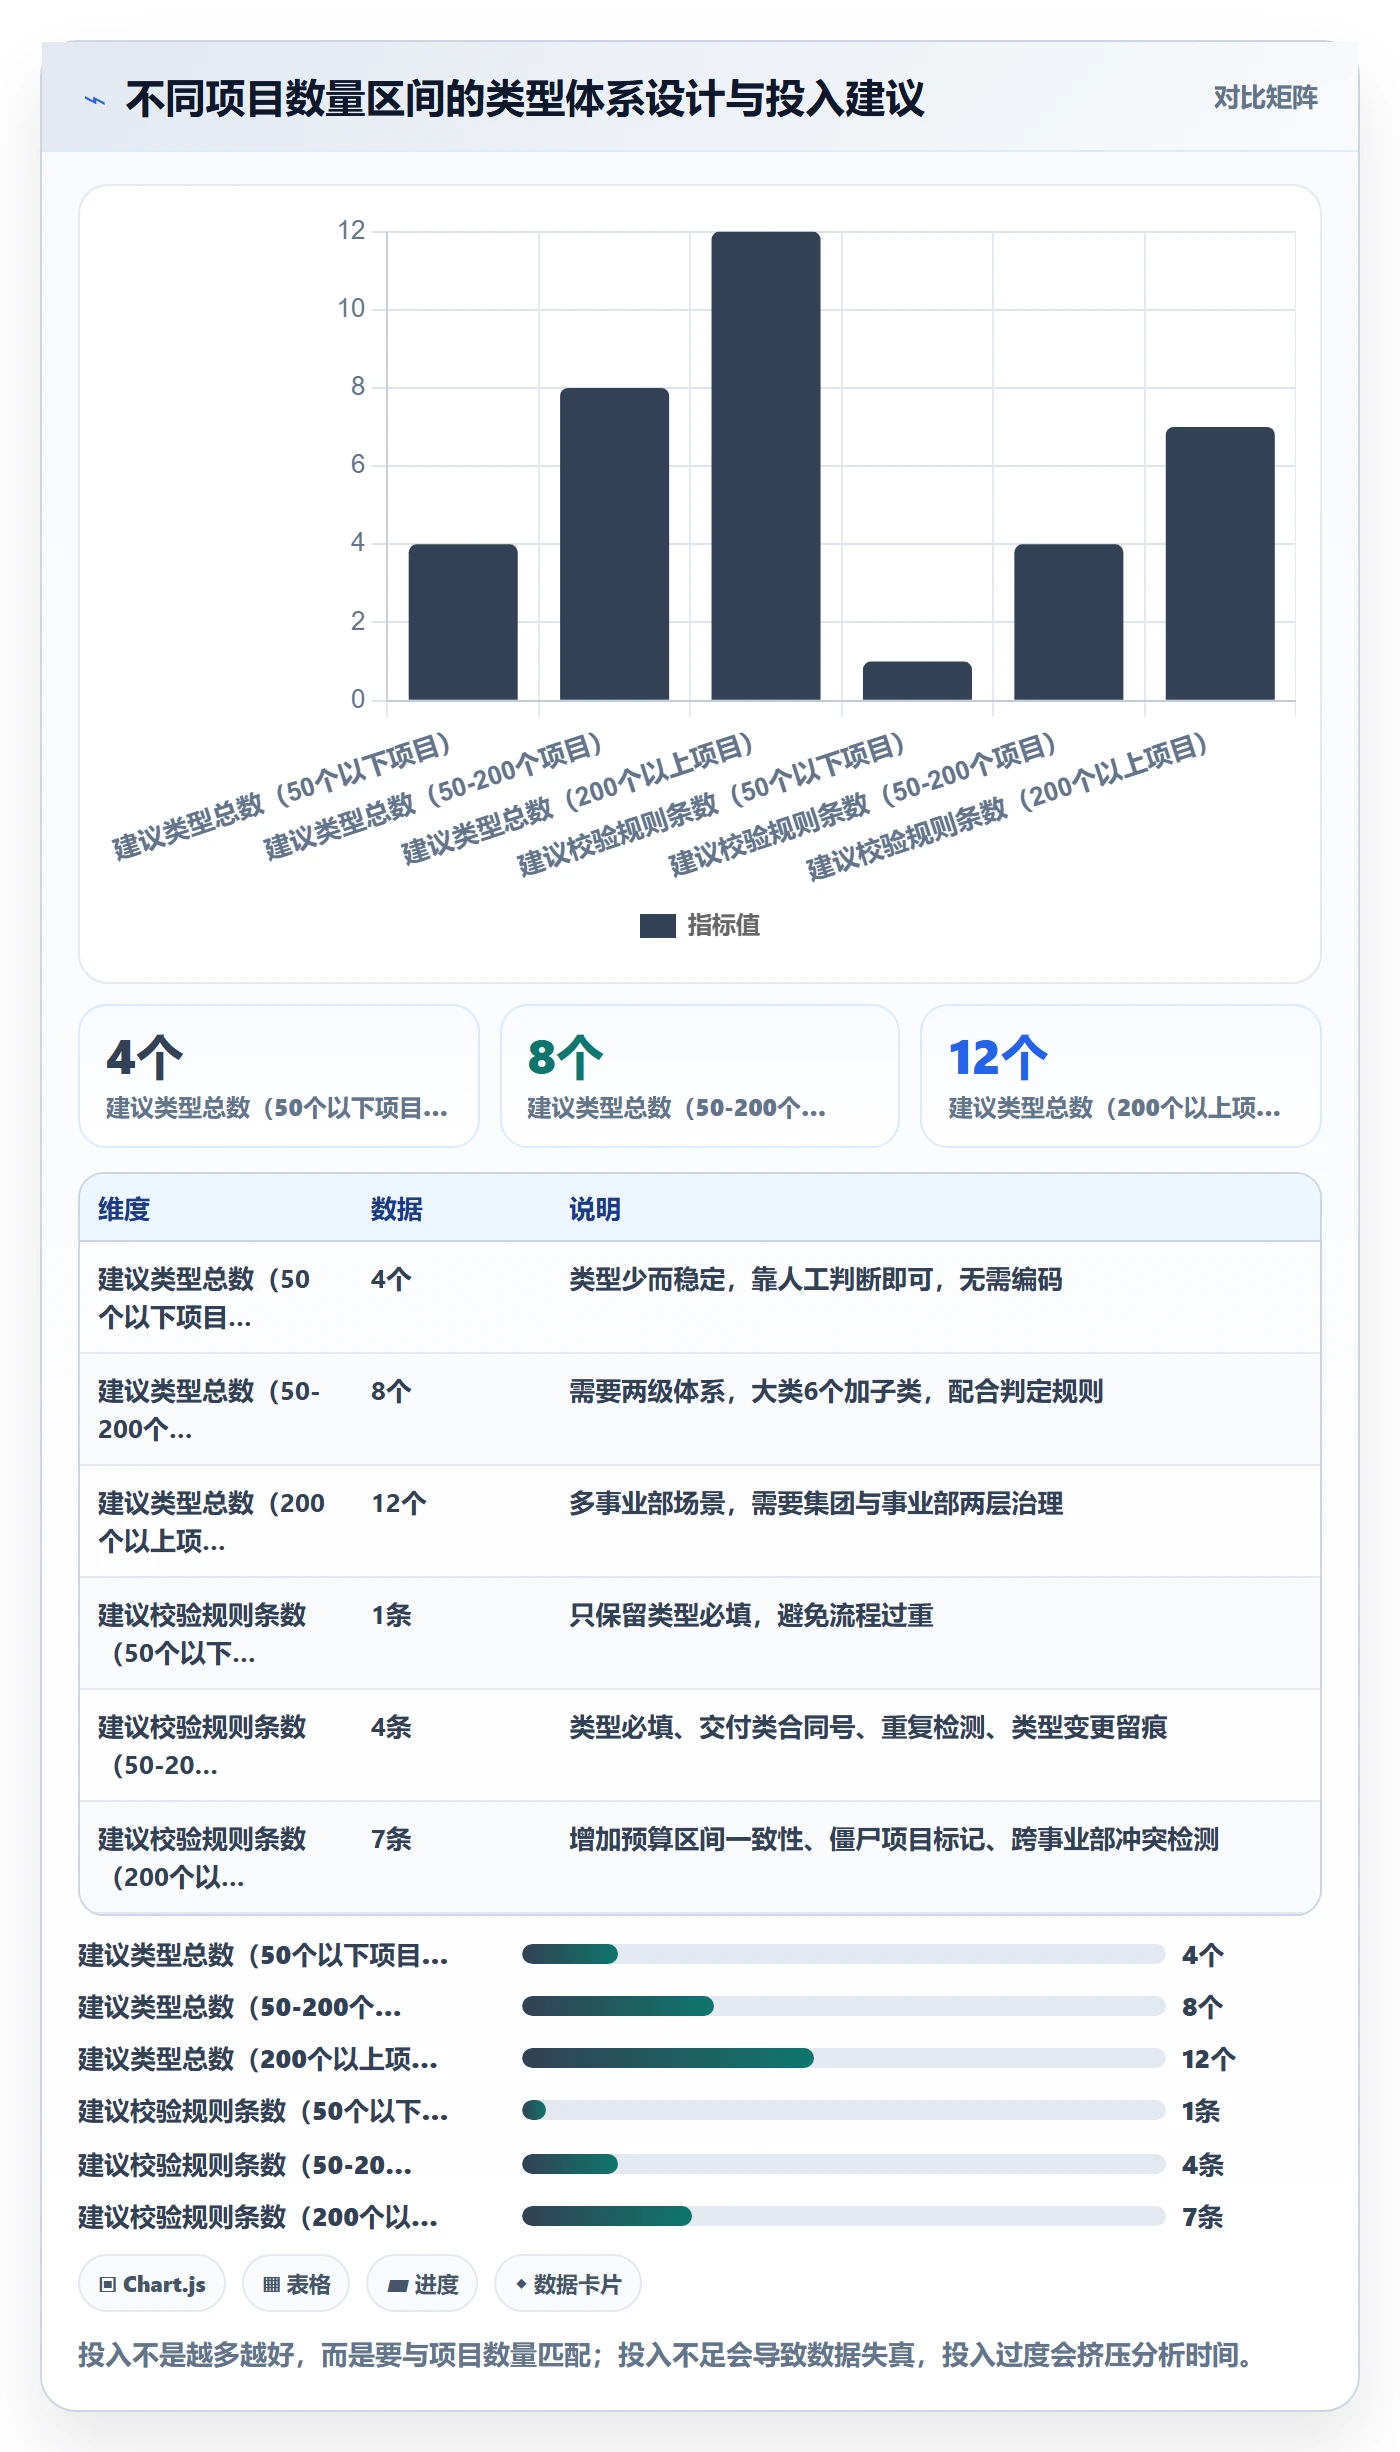Click the chart bar valued 8
Screen dimensions: 1400x2452
point(614,544)
